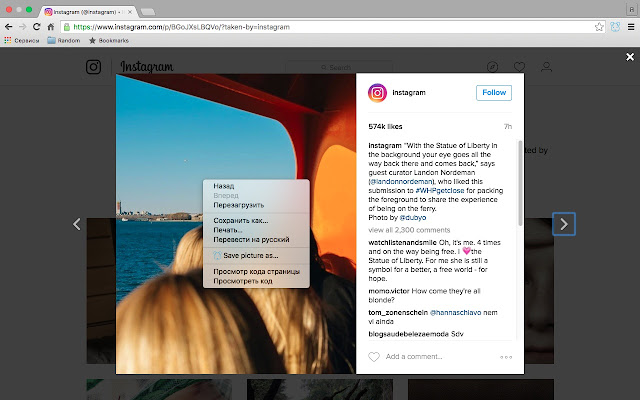This screenshot has width=640, height=400.
Task: Open the instagram username link in the post header
Action: [409, 93]
